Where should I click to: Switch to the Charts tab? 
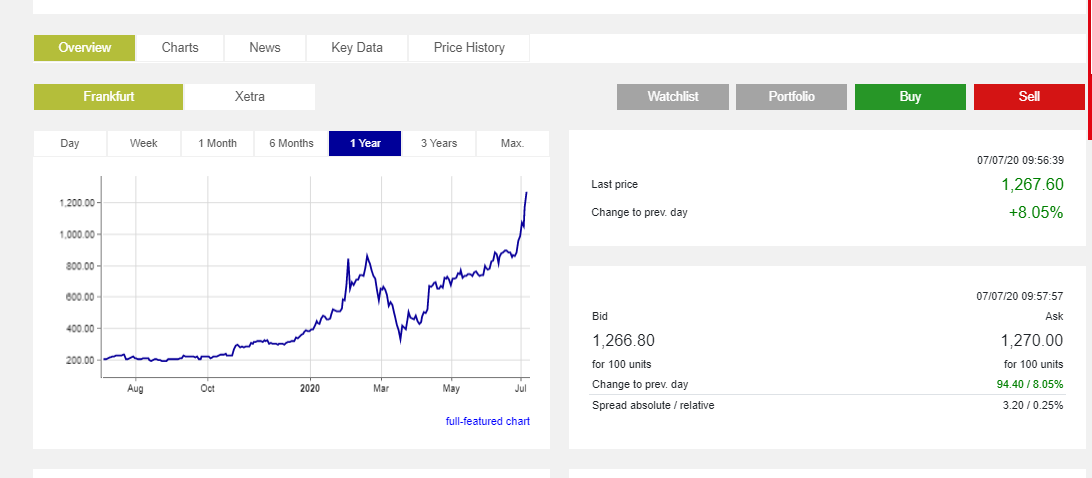pos(180,48)
